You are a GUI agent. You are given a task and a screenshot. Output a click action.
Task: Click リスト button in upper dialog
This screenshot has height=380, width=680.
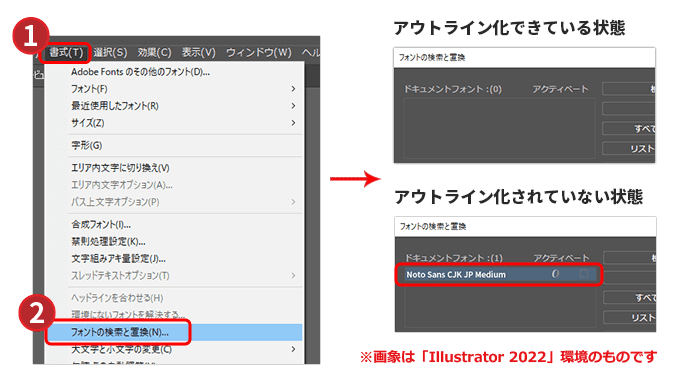pyautogui.click(x=629, y=149)
